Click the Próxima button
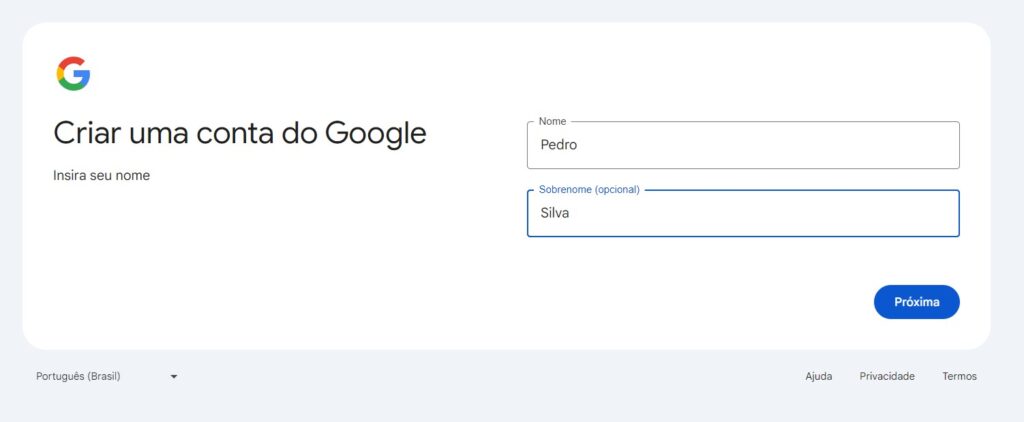The height and width of the screenshot is (422, 1024). (916, 302)
